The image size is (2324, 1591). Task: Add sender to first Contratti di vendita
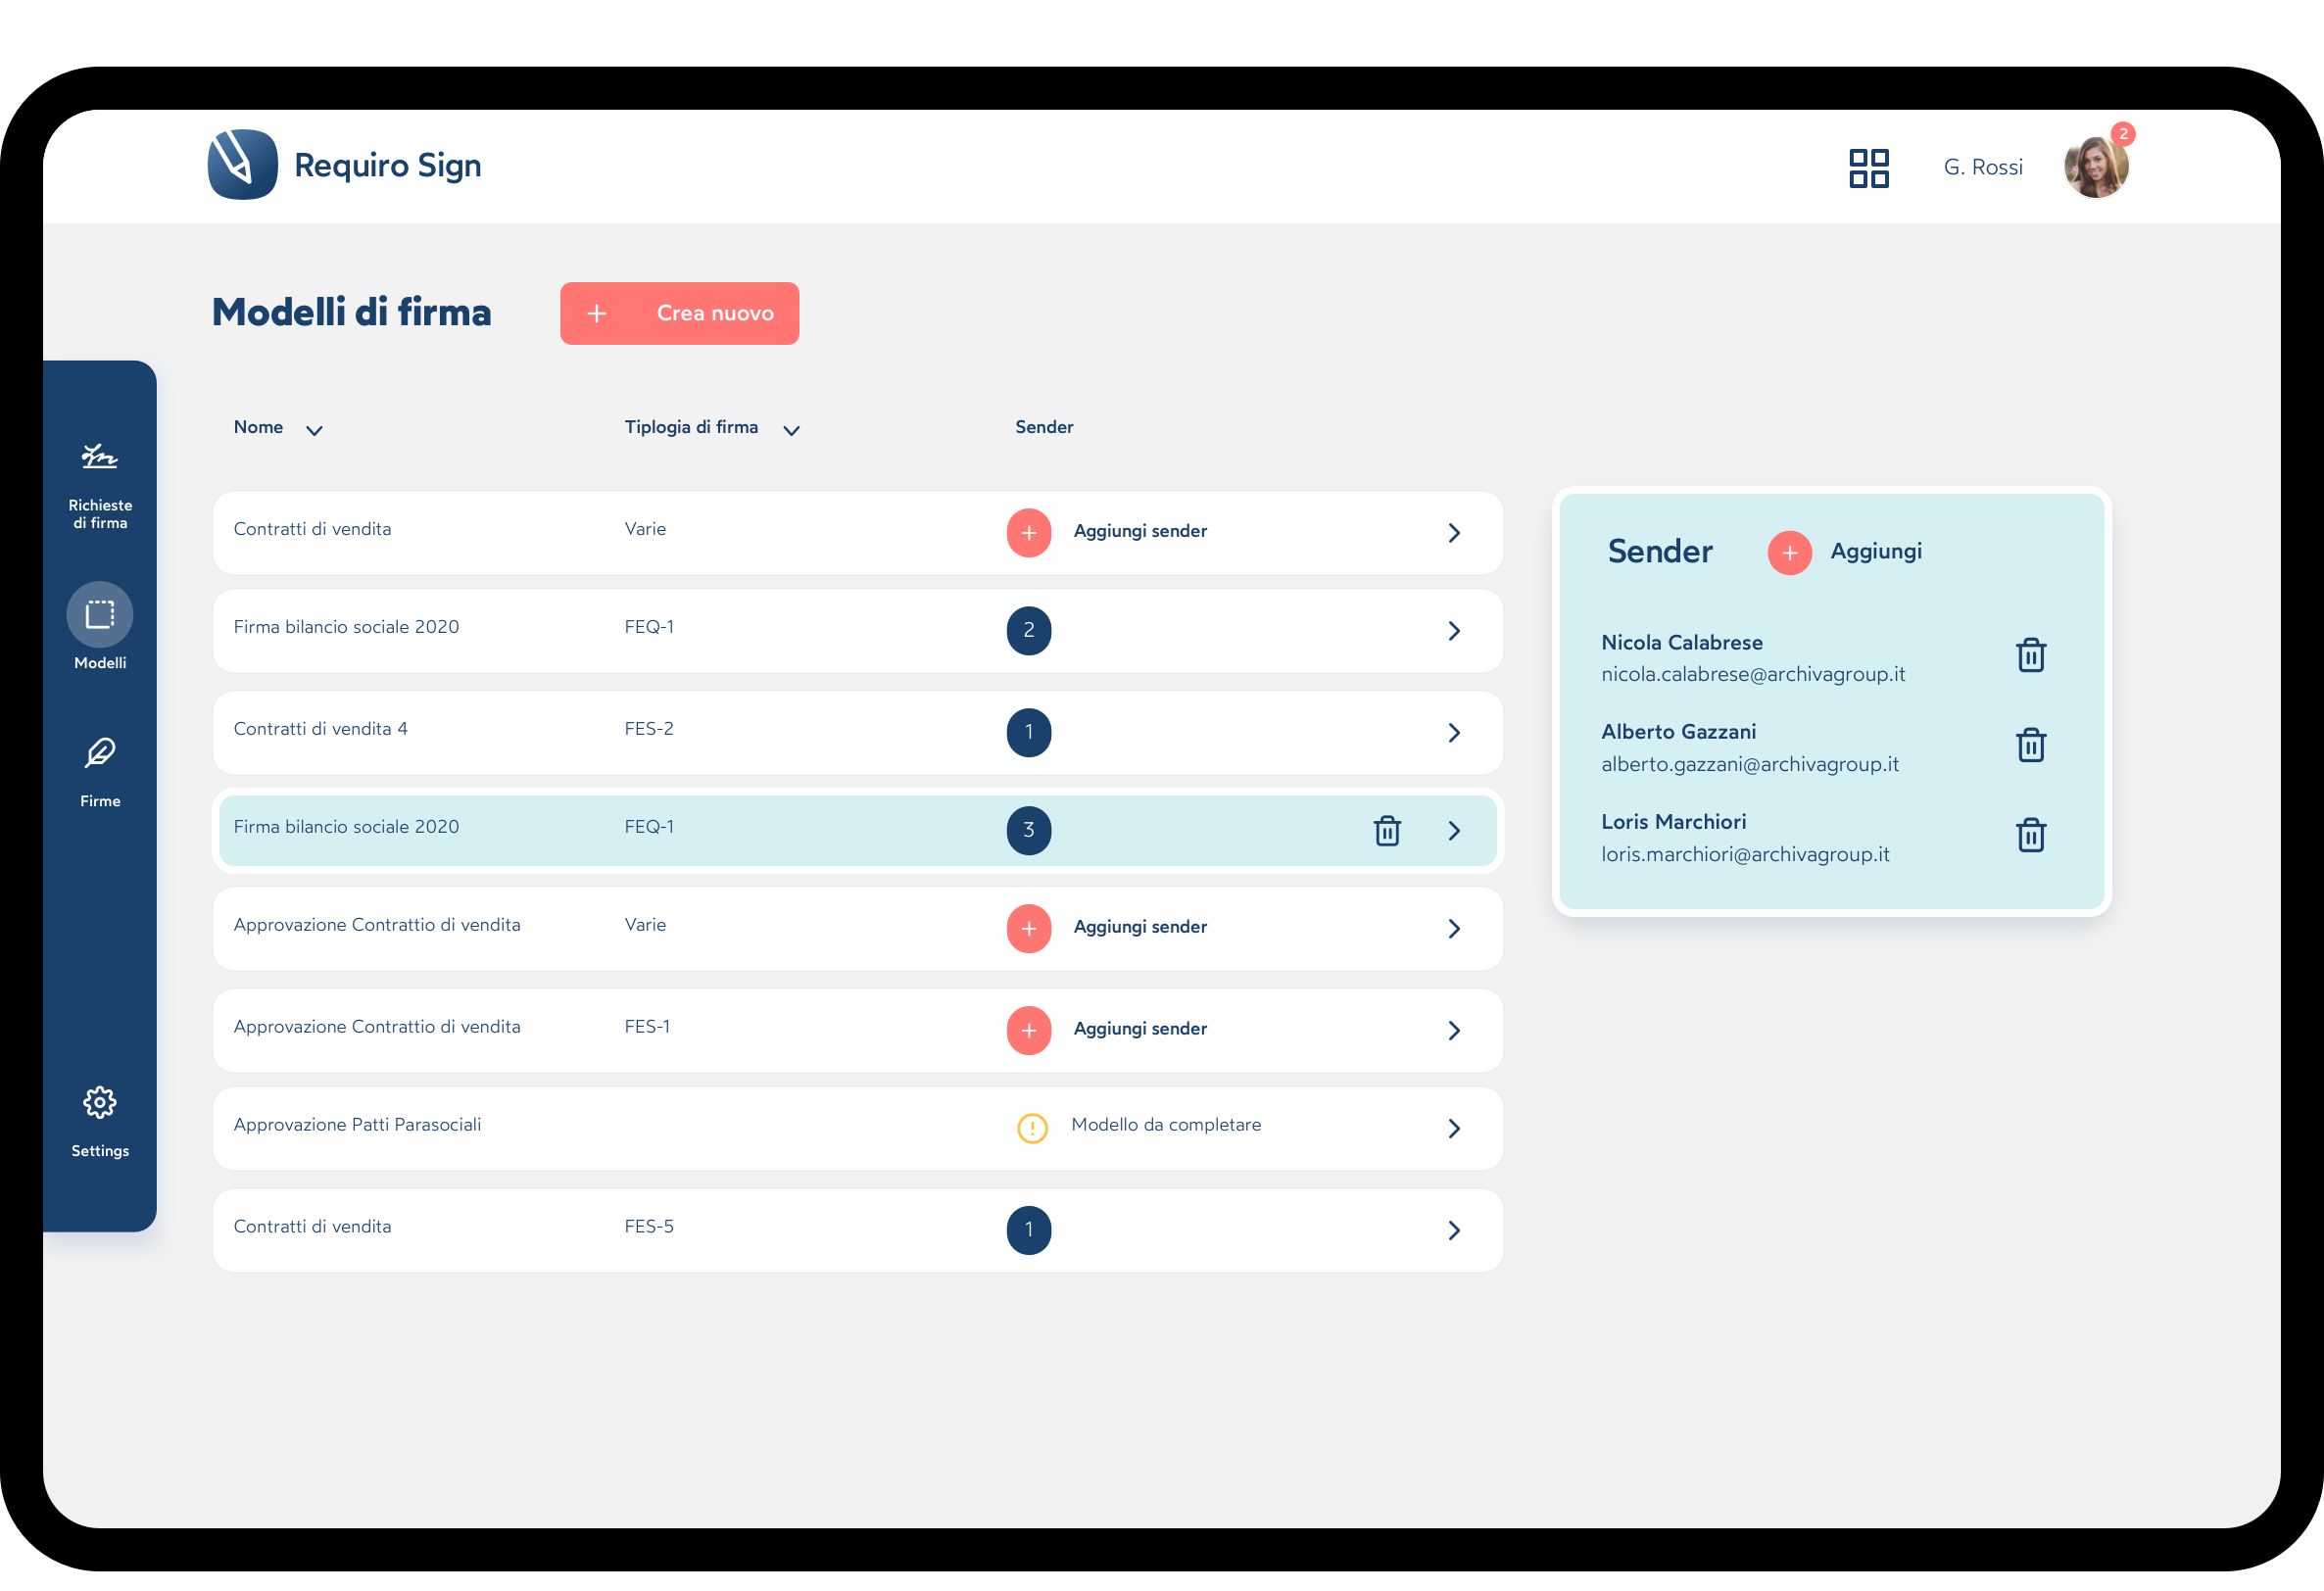(1028, 533)
